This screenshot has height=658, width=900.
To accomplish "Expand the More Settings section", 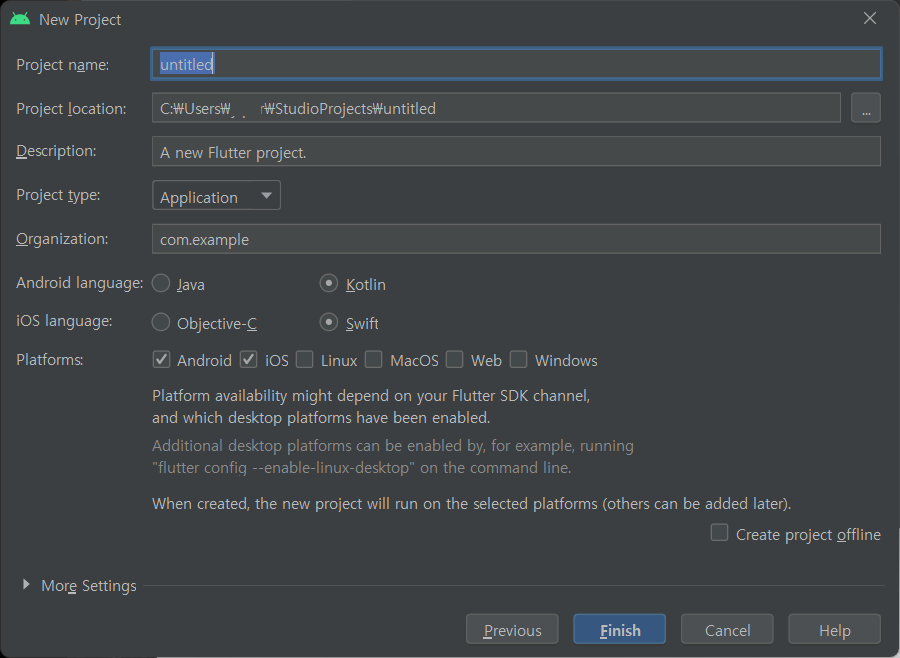I will pos(26,585).
